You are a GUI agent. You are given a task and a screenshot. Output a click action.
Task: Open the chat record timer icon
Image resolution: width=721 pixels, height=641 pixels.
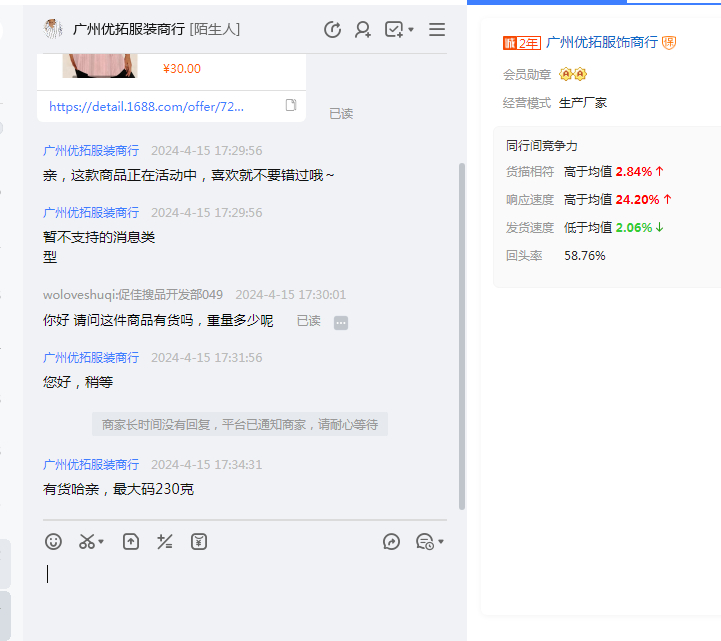(x=425, y=542)
